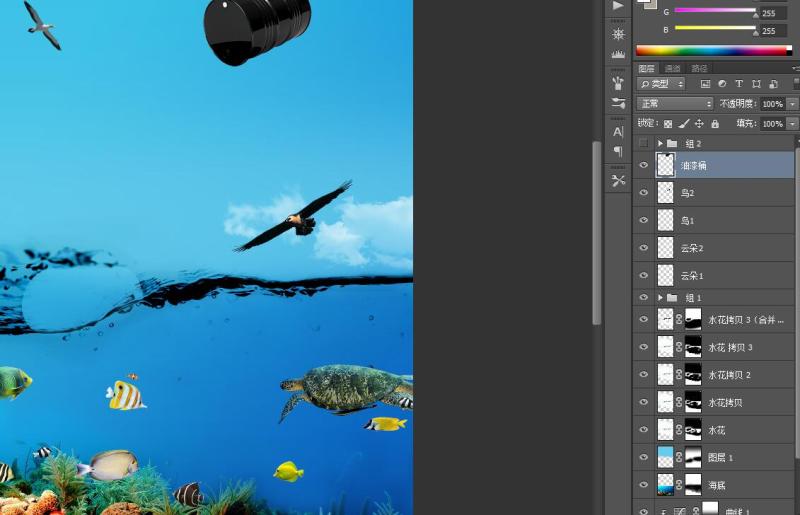Open the Paragraph panel icon
This screenshot has width=800, height=515.
(x=618, y=151)
